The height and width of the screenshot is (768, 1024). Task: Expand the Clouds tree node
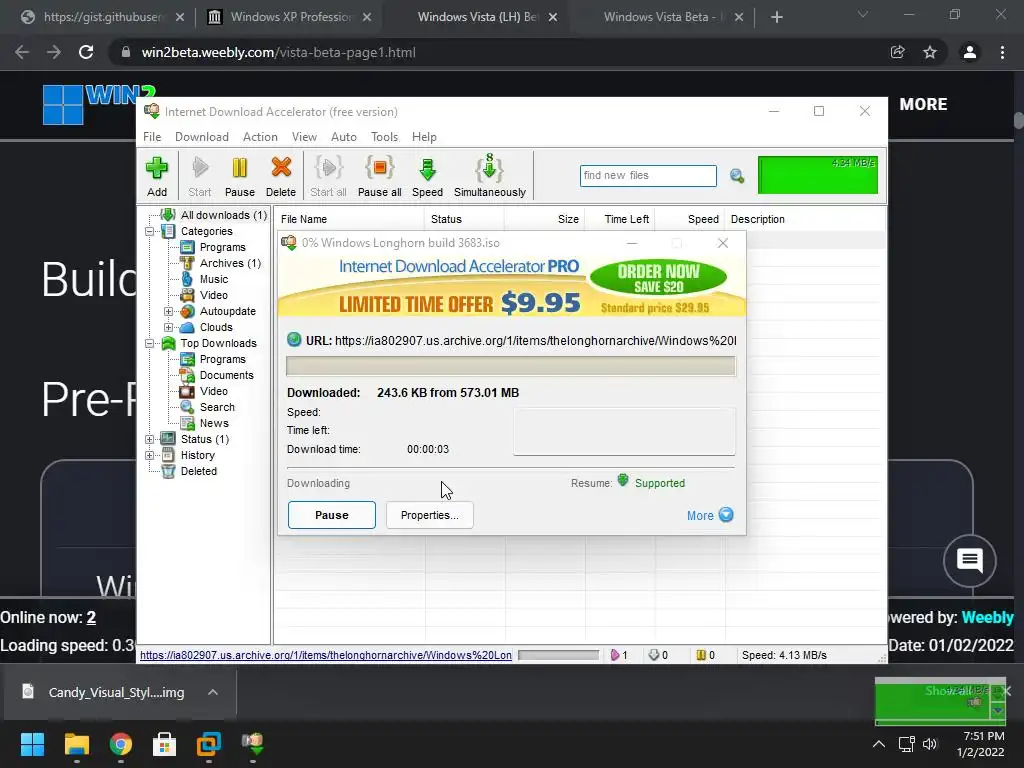point(168,327)
